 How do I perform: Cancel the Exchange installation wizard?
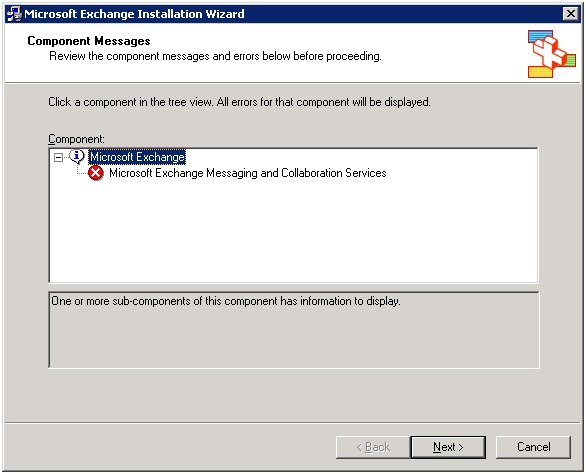click(x=533, y=447)
